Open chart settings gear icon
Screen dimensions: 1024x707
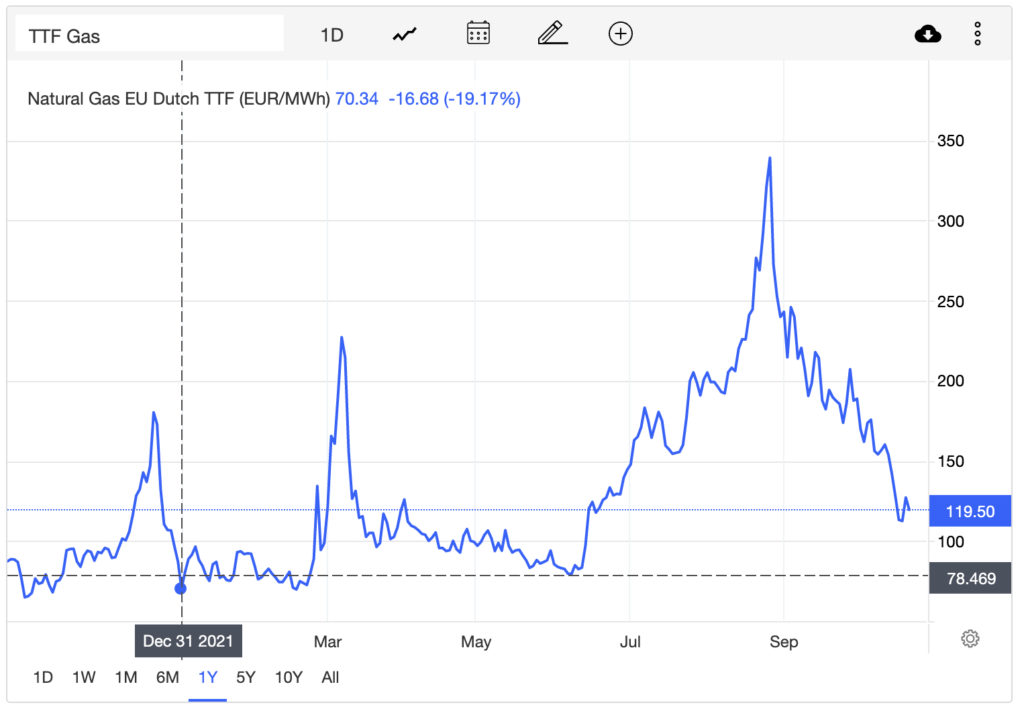tap(970, 638)
